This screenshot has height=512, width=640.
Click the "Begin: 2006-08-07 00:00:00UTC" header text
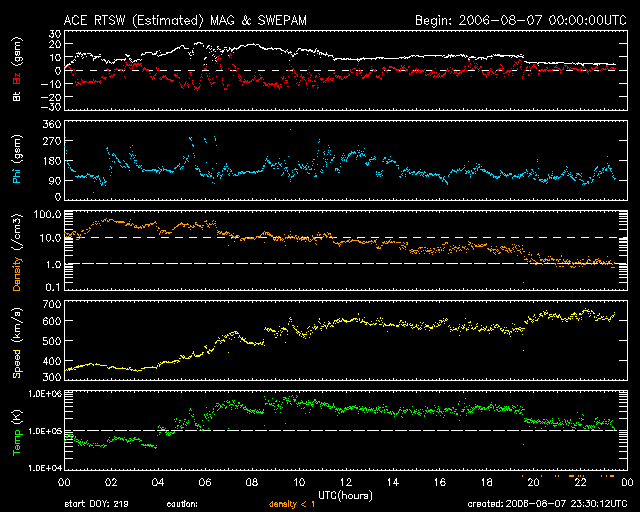click(520, 20)
